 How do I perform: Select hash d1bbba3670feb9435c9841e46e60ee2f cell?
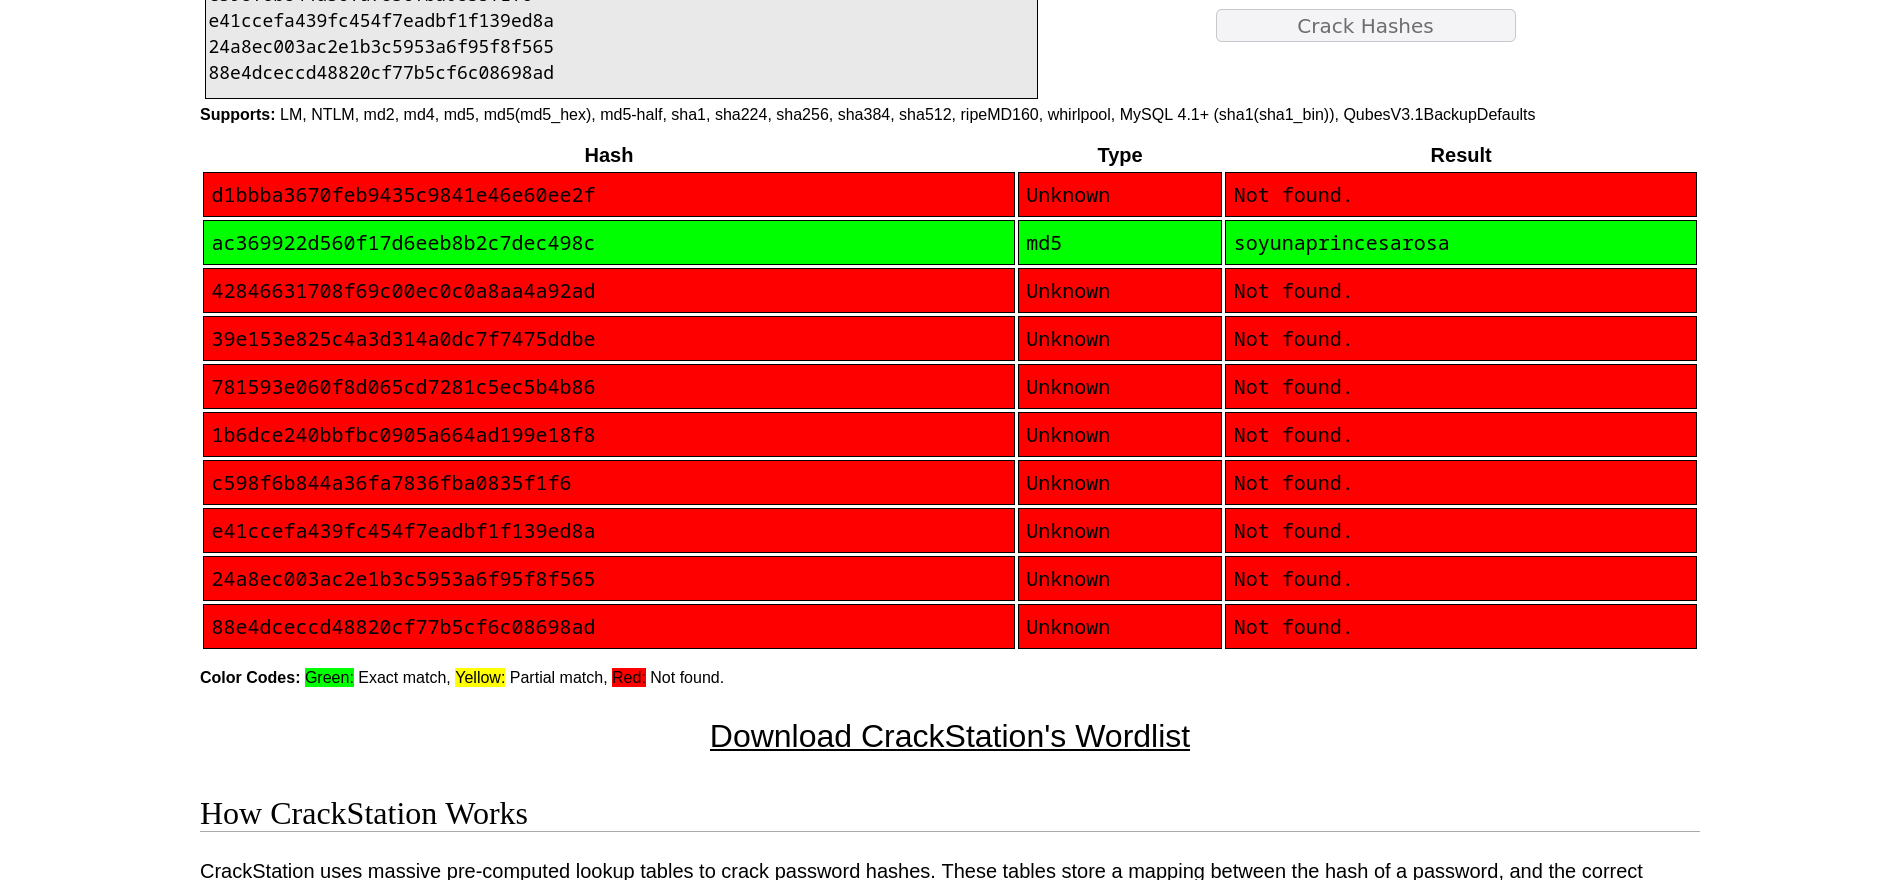pos(609,195)
